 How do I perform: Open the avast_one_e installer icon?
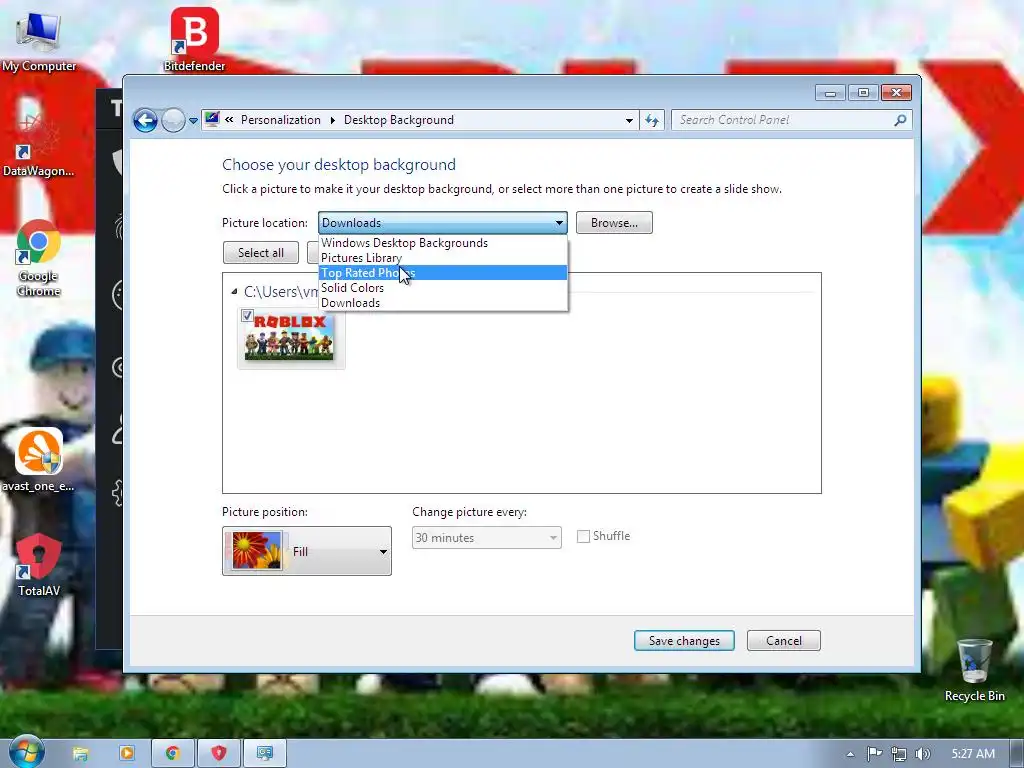tap(38, 460)
